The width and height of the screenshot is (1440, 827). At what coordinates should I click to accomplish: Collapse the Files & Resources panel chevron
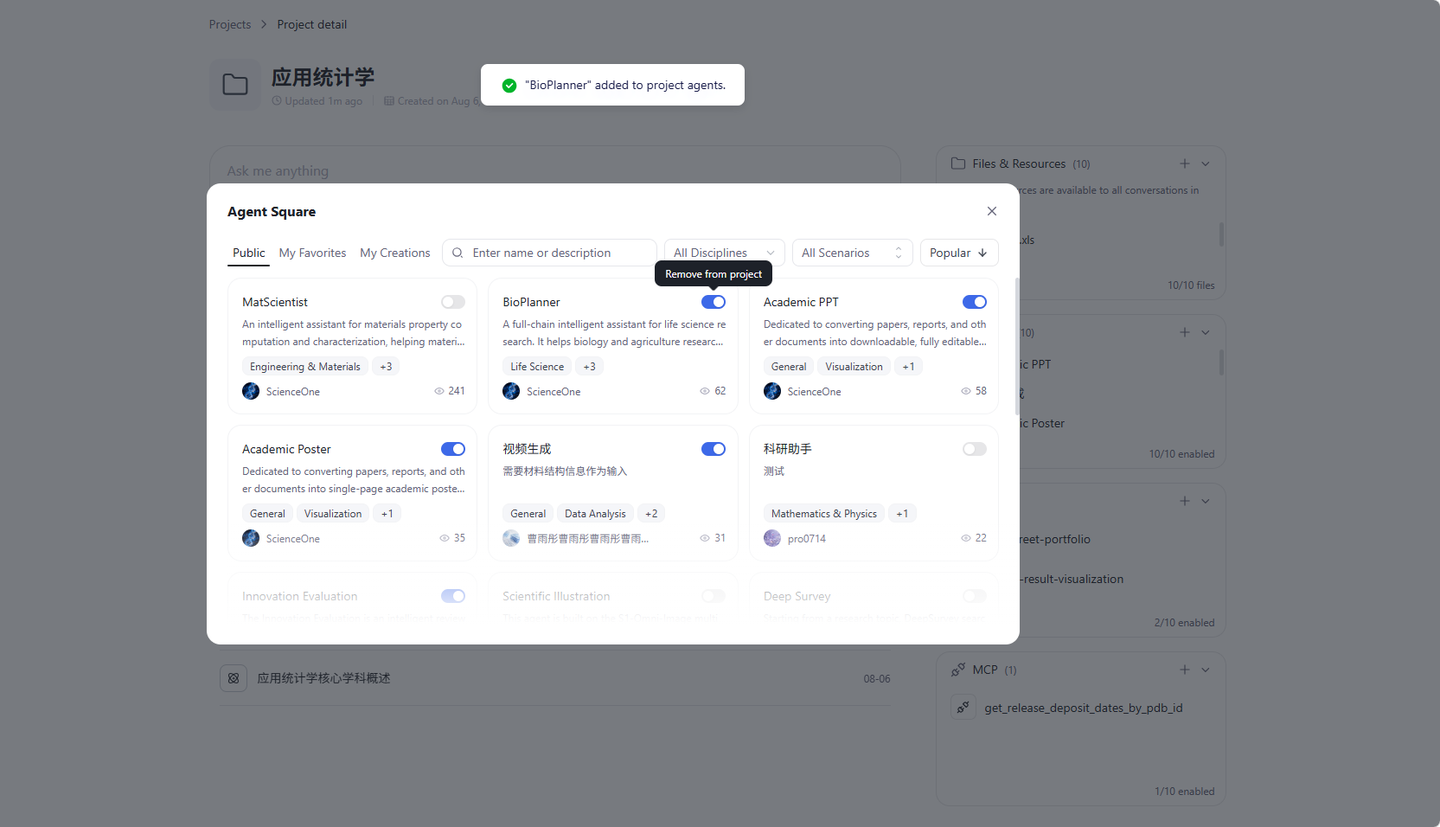(1205, 163)
